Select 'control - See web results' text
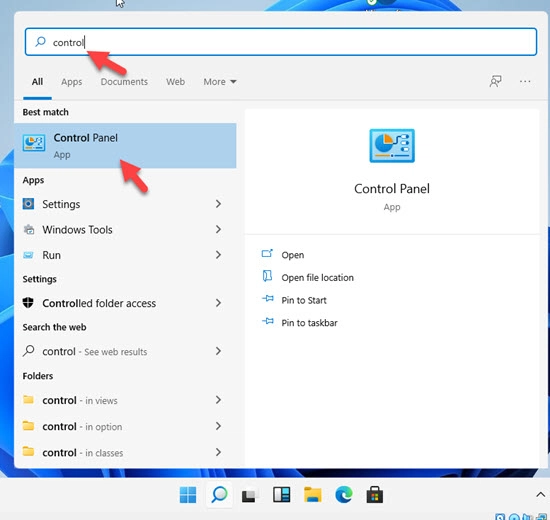550x520 pixels. (x=94, y=352)
